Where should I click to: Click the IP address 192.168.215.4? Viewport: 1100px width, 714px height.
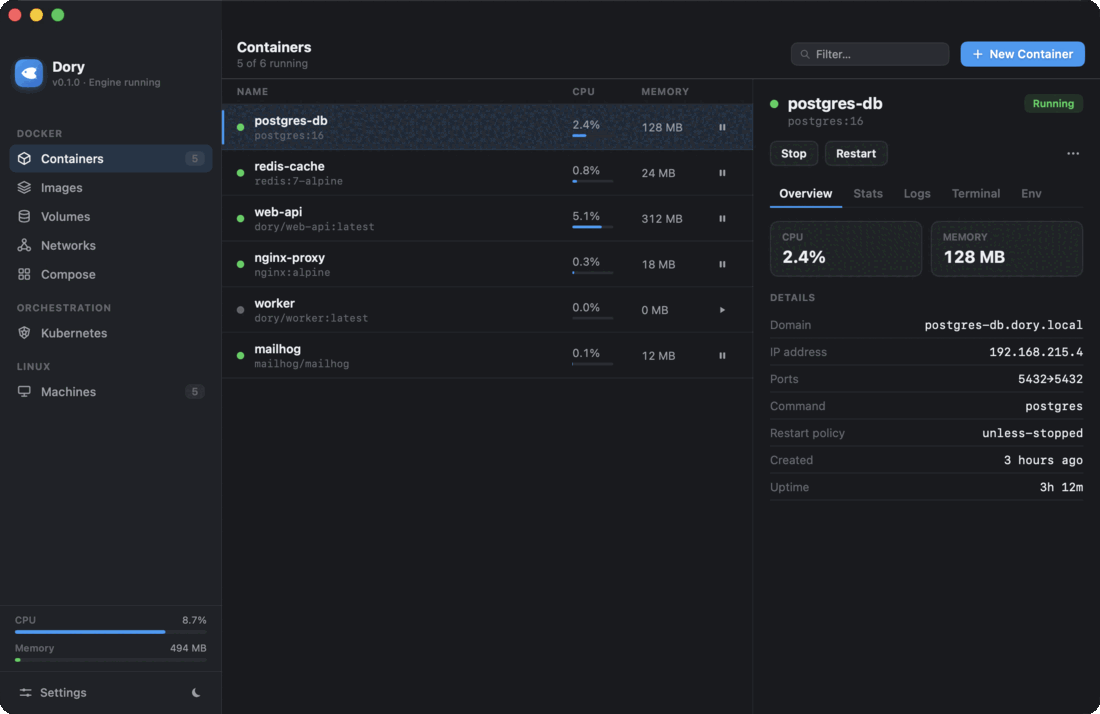1035,352
